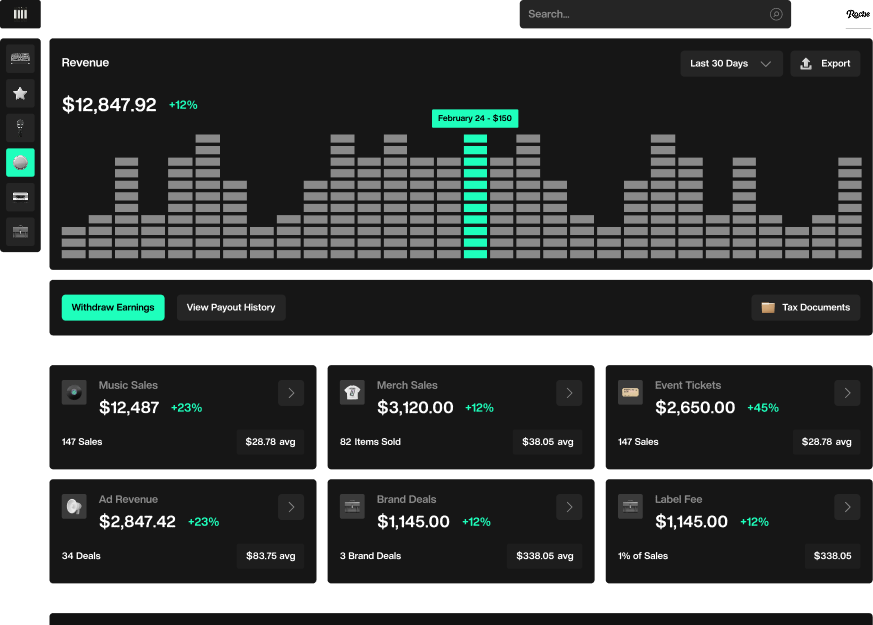Image resolution: width=873 pixels, height=625 pixels.
Task: Expand Label Fee with its chevron arrow
Action: [847, 507]
